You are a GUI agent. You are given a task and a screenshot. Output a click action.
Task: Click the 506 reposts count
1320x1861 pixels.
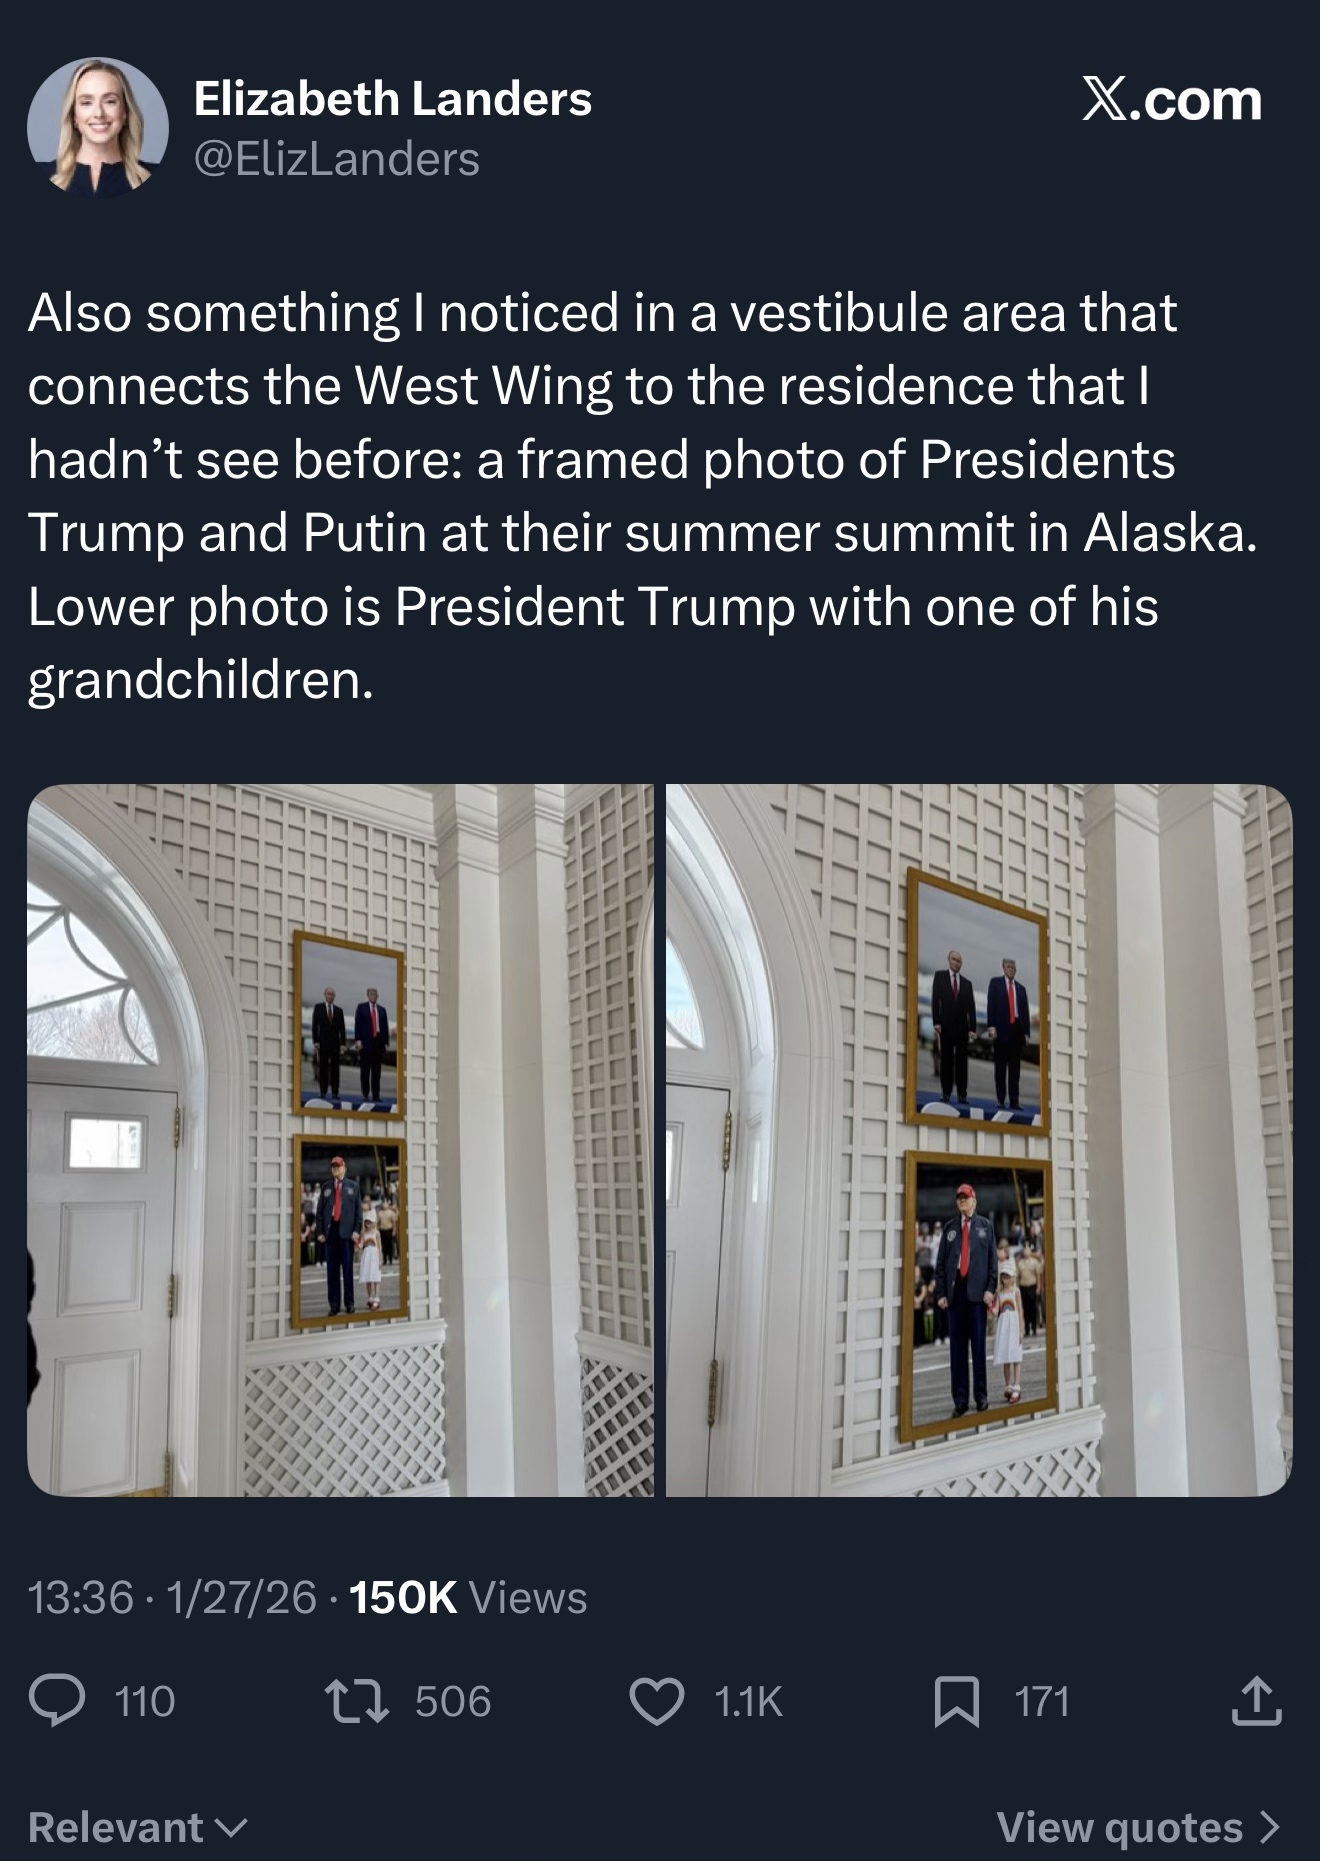tap(453, 1701)
